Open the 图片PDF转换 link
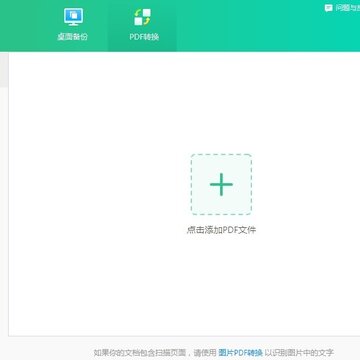 [x=240, y=353]
